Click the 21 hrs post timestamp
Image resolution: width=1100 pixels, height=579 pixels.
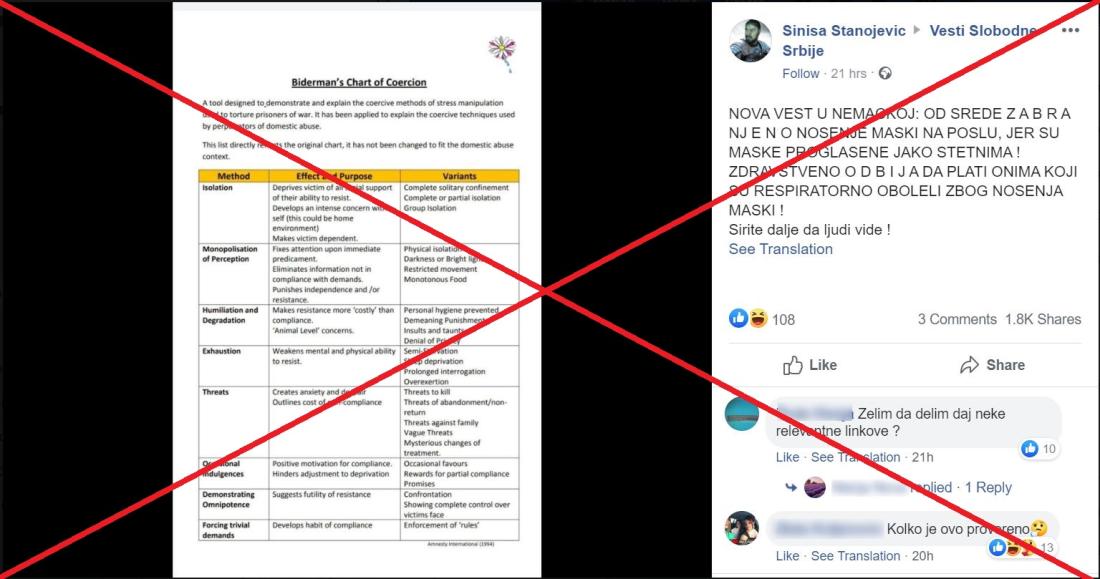848,73
